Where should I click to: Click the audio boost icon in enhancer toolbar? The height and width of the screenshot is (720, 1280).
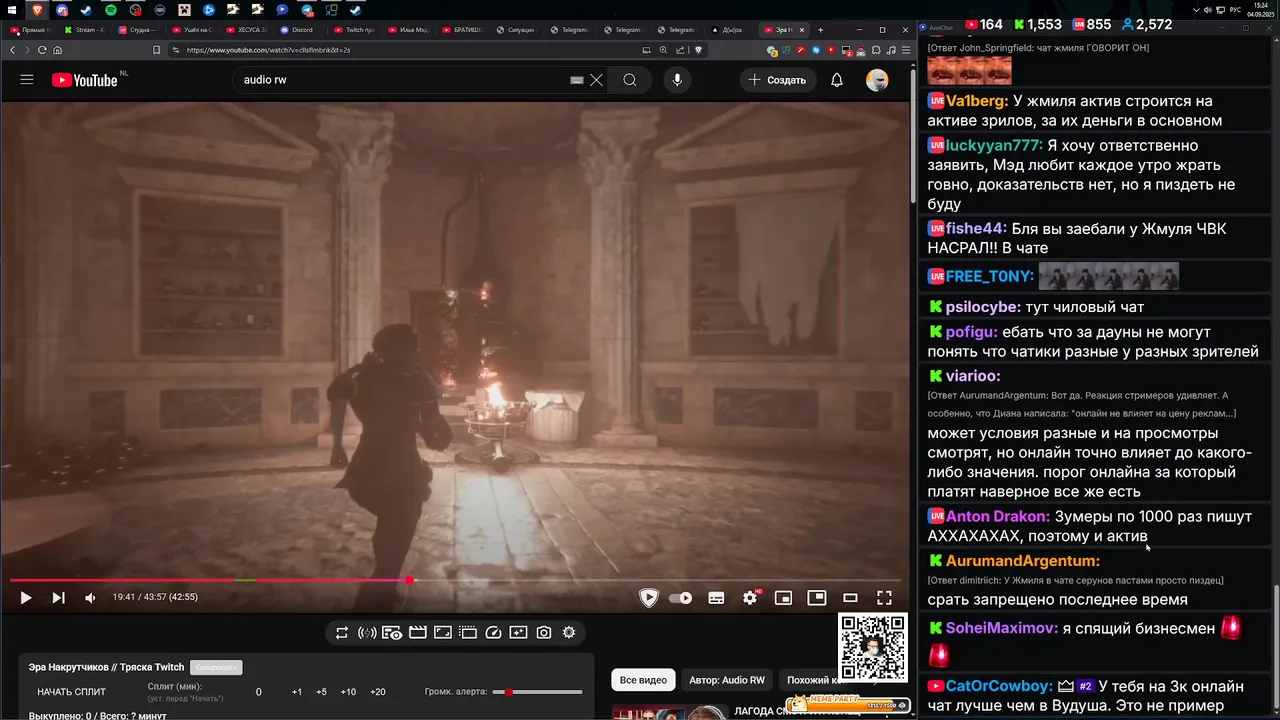367,633
